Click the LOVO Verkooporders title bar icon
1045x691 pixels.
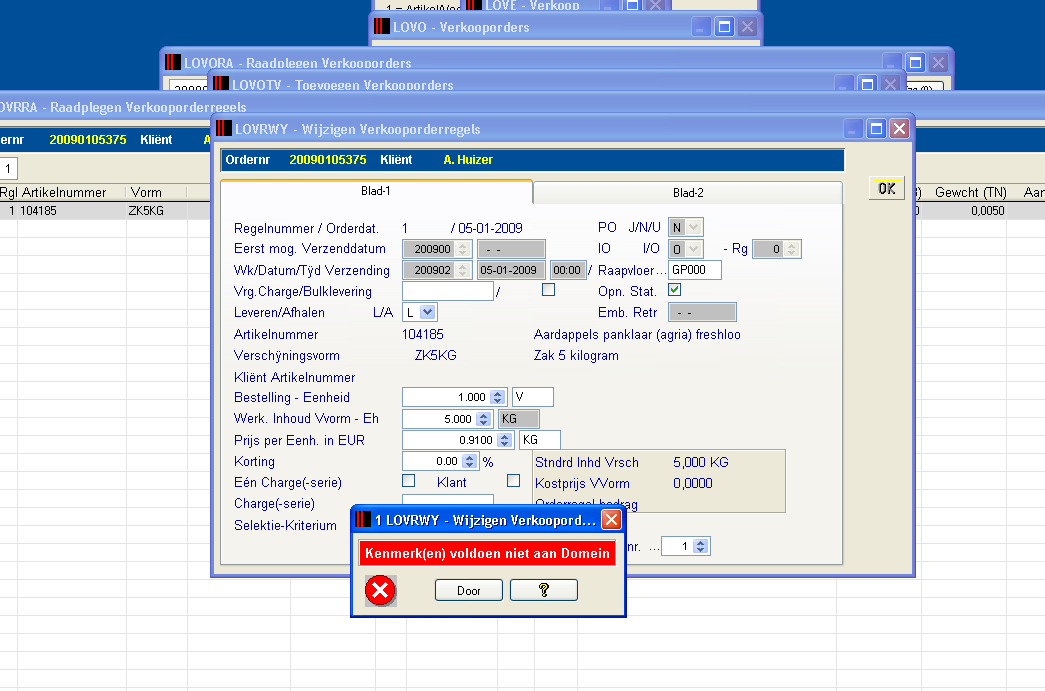coord(382,27)
